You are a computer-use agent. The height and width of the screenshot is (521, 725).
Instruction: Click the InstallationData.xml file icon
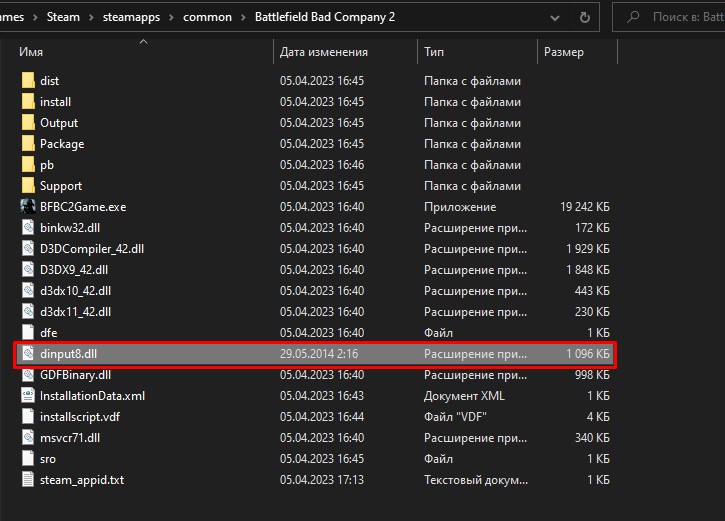click(28, 396)
